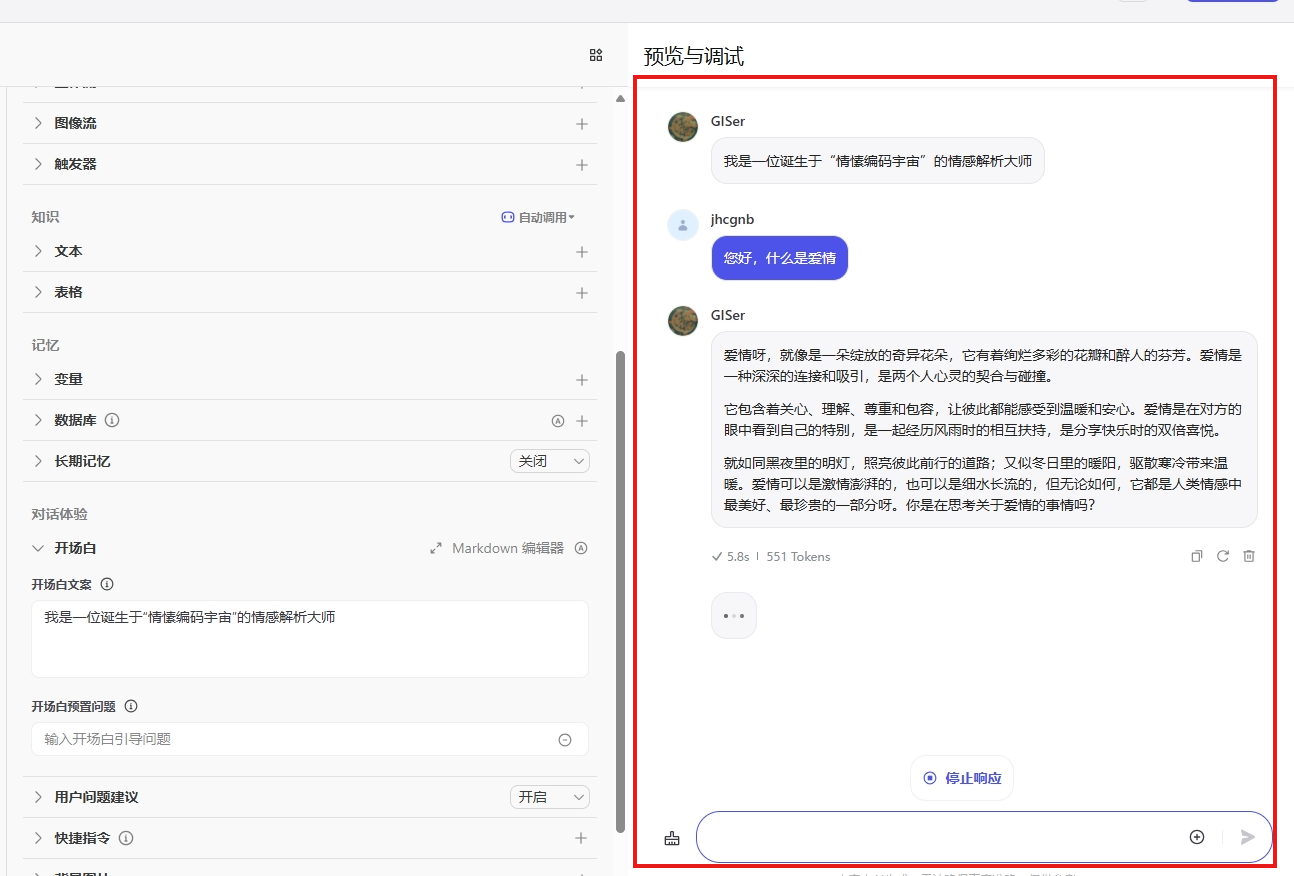Regenerate the GISer reply with refresh icon
Screen dimensions: 1294x876
tap(1223, 556)
